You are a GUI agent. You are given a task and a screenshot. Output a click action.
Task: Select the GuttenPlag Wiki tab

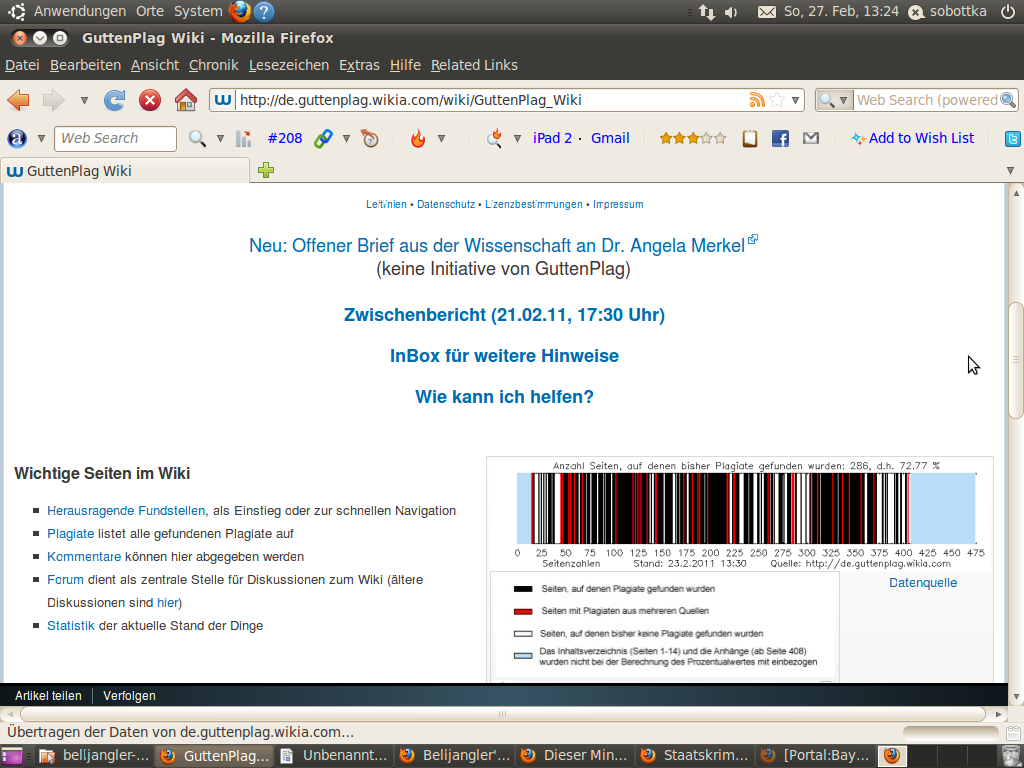(x=124, y=171)
